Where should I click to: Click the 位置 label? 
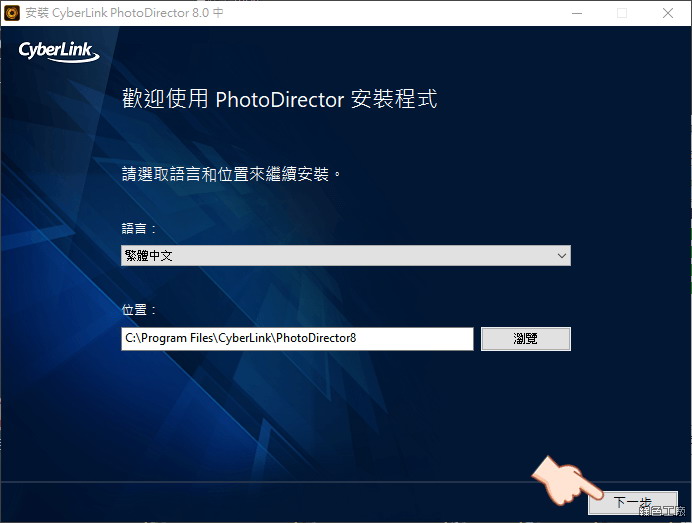[139, 310]
